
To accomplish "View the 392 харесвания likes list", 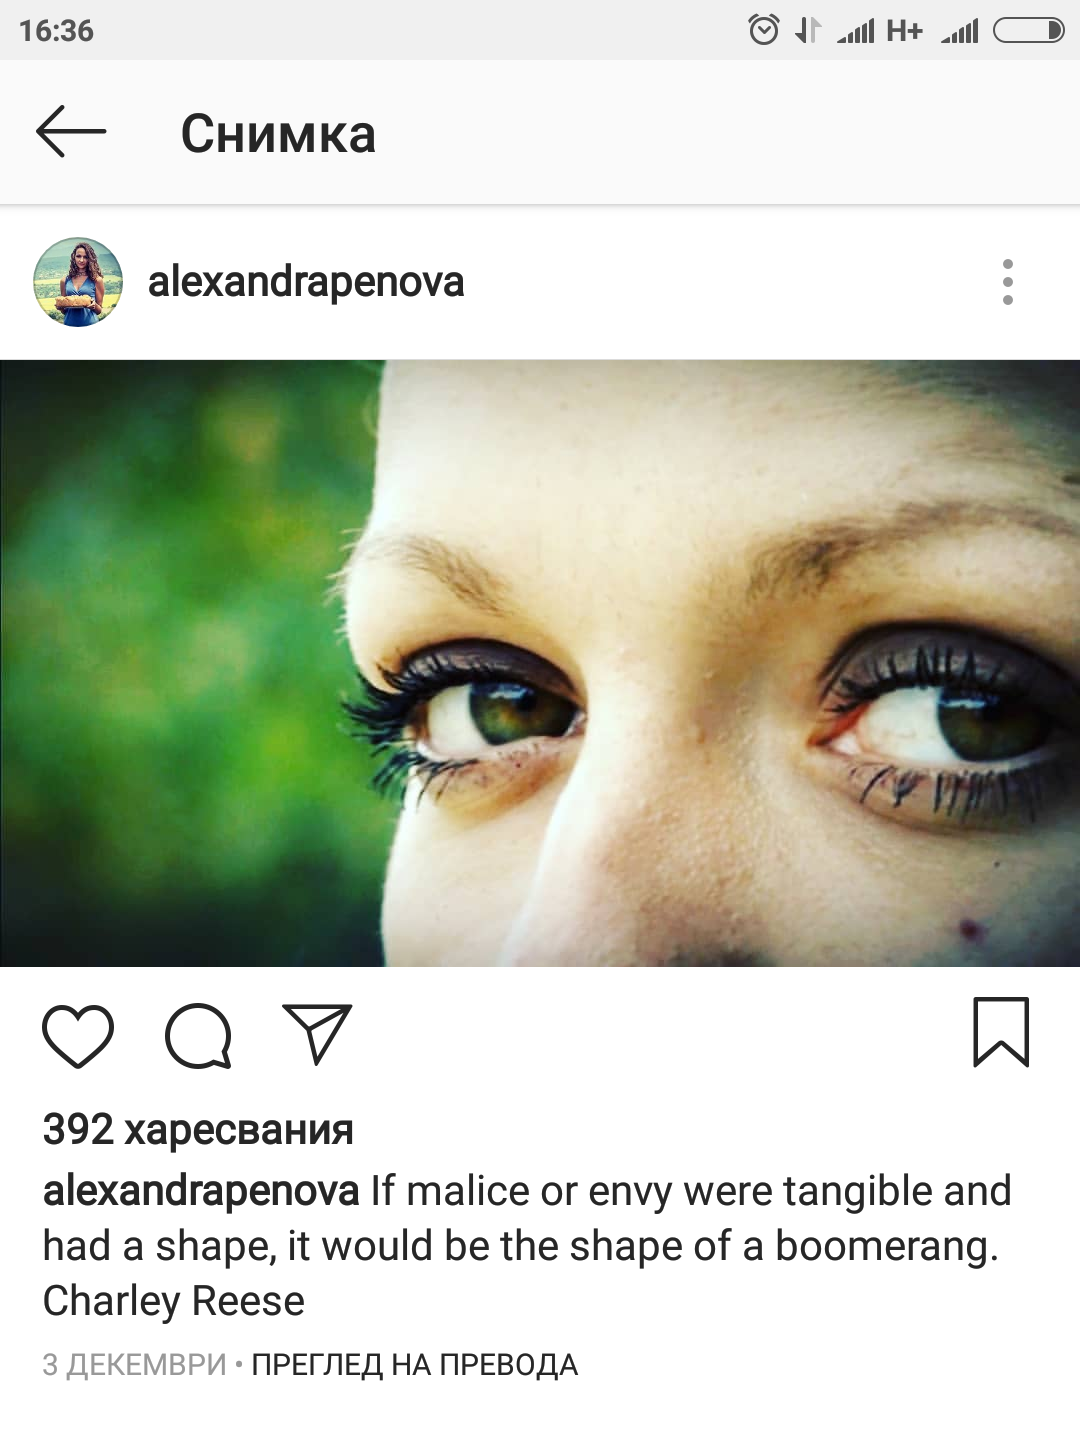I will [198, 1129].
